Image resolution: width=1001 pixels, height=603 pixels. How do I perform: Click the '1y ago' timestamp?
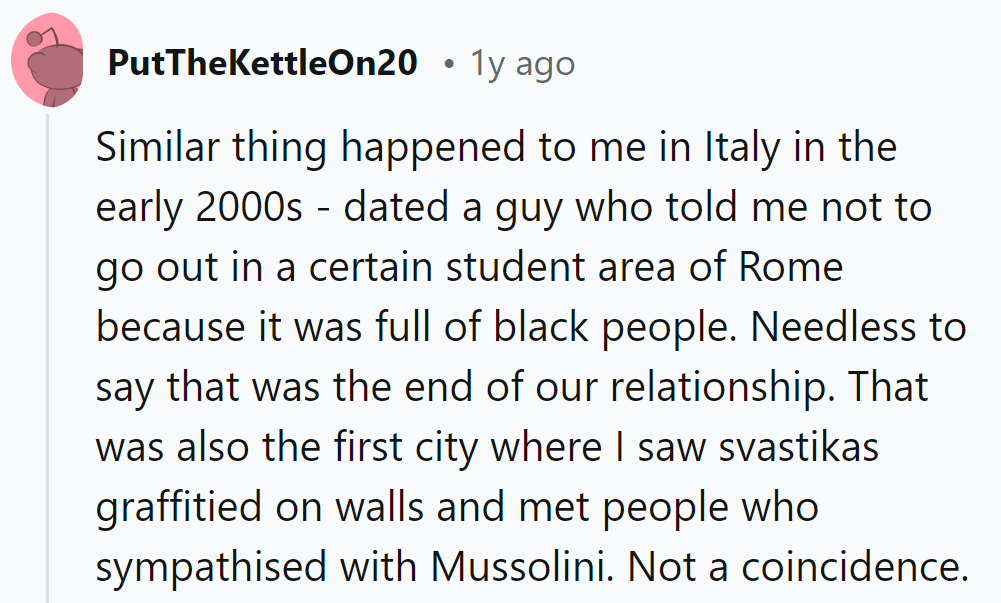[523, 64]
